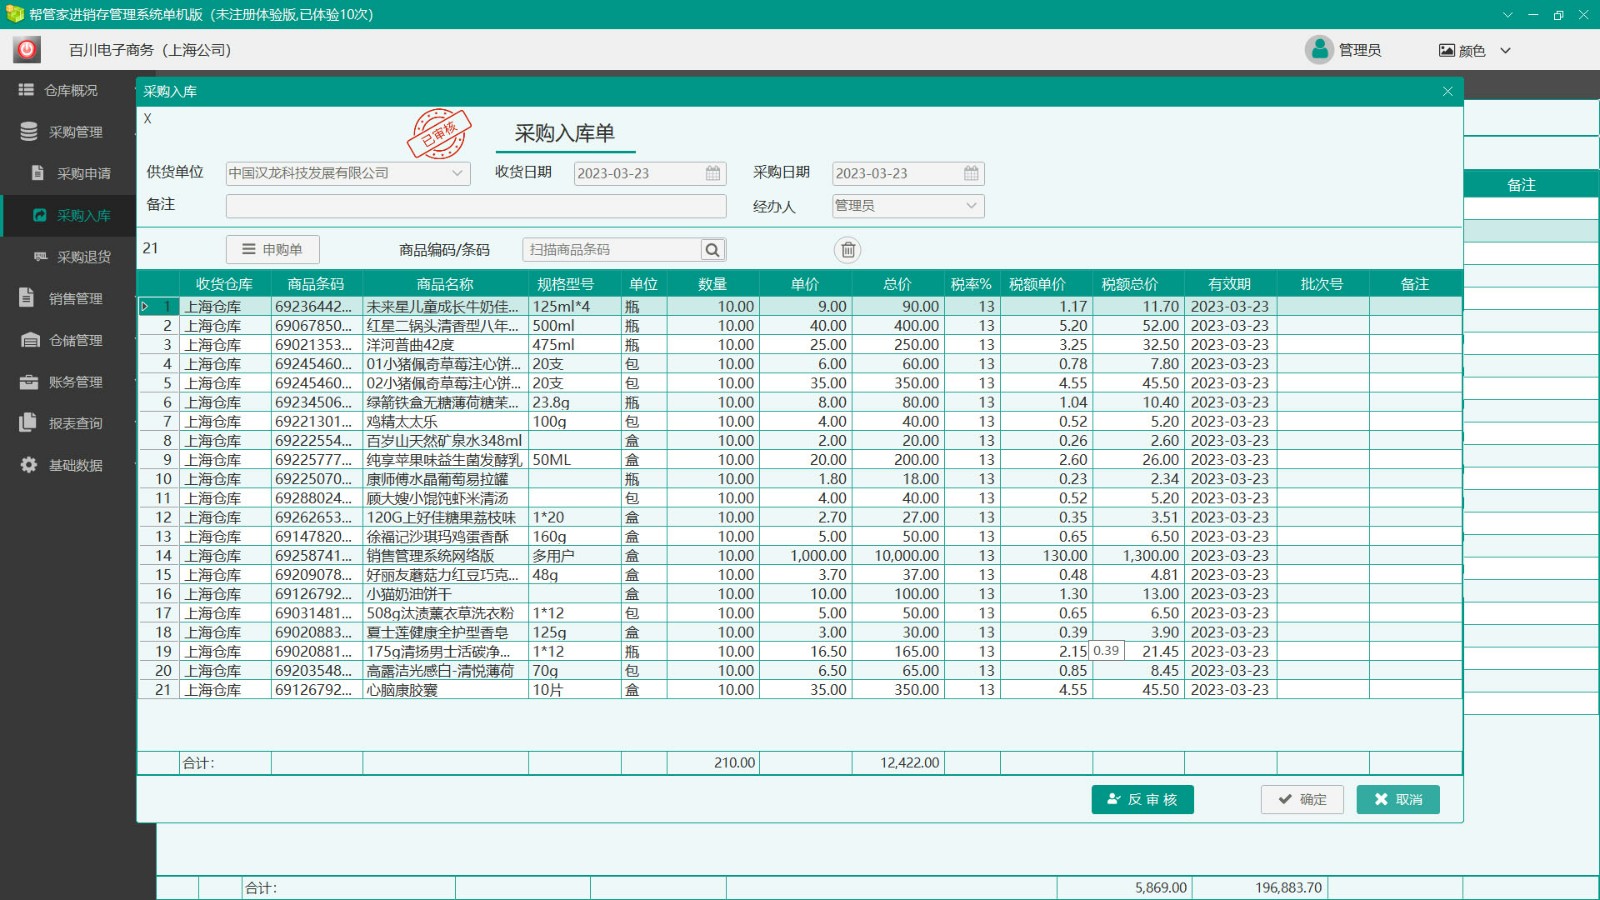
Task: Open the purchase date calendar picker
Action: point(971,173)
